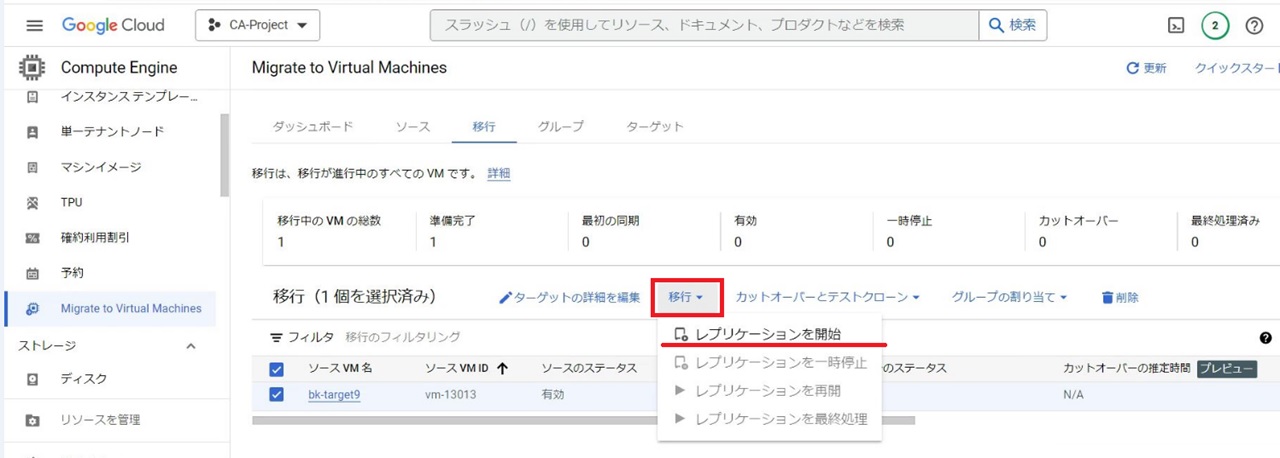Focus the 移行のフィルタリング filter field

point(403,337)
